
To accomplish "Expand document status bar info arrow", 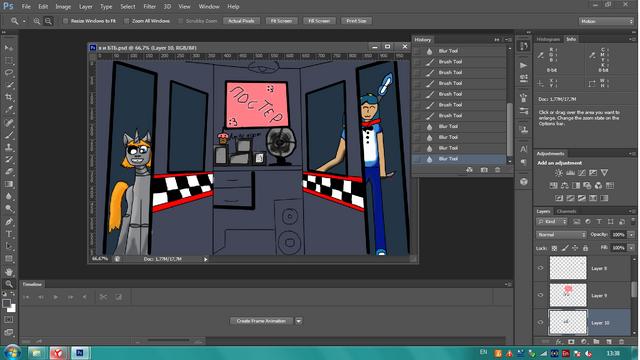I will pos(206,259).
